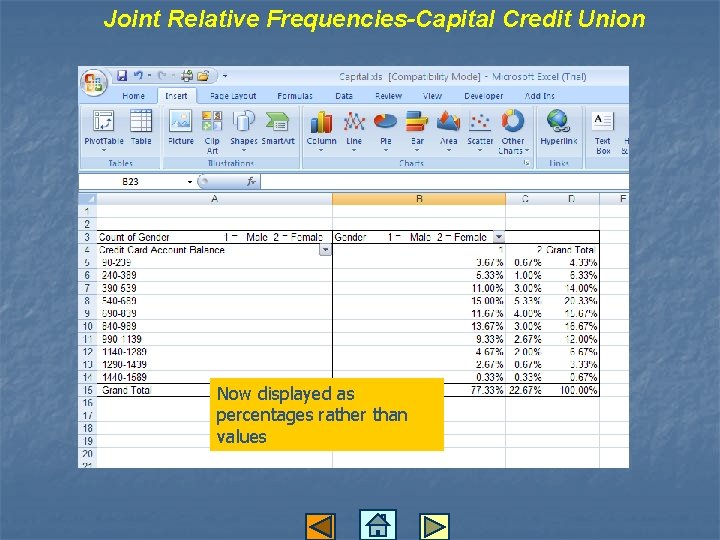The width and height of the screenshot is (720, 540).
Task: Click the '77.33%' total cell
Action: 487,390
